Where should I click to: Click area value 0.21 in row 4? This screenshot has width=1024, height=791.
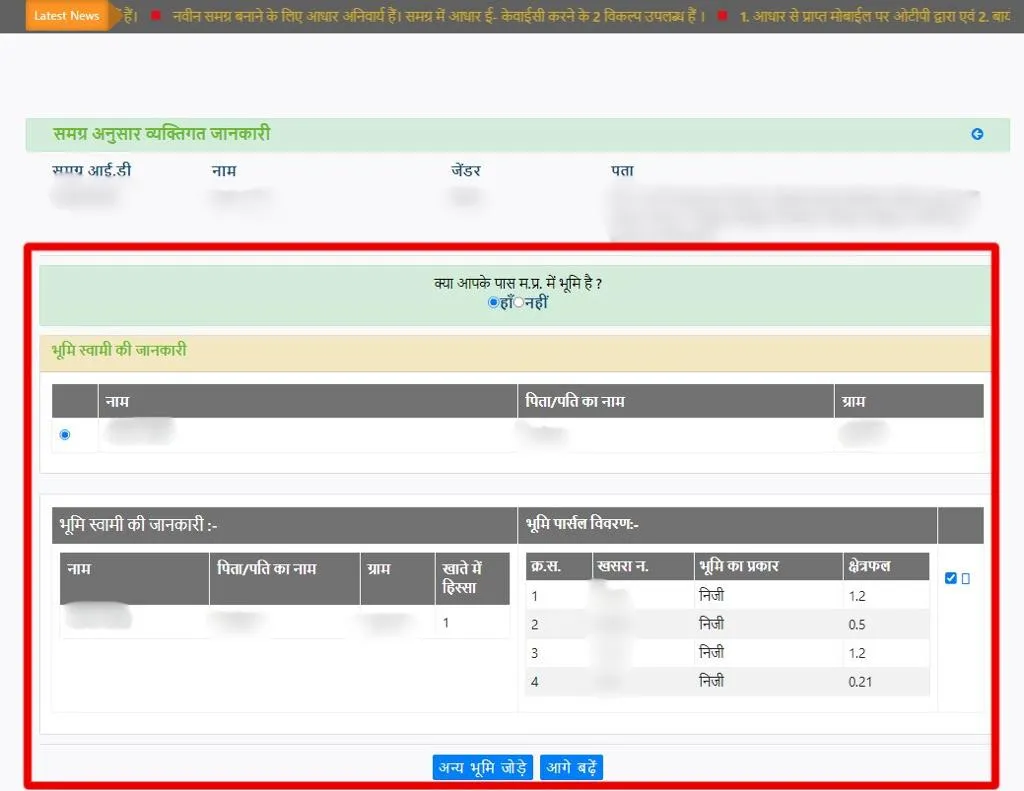tap(860, 682)
